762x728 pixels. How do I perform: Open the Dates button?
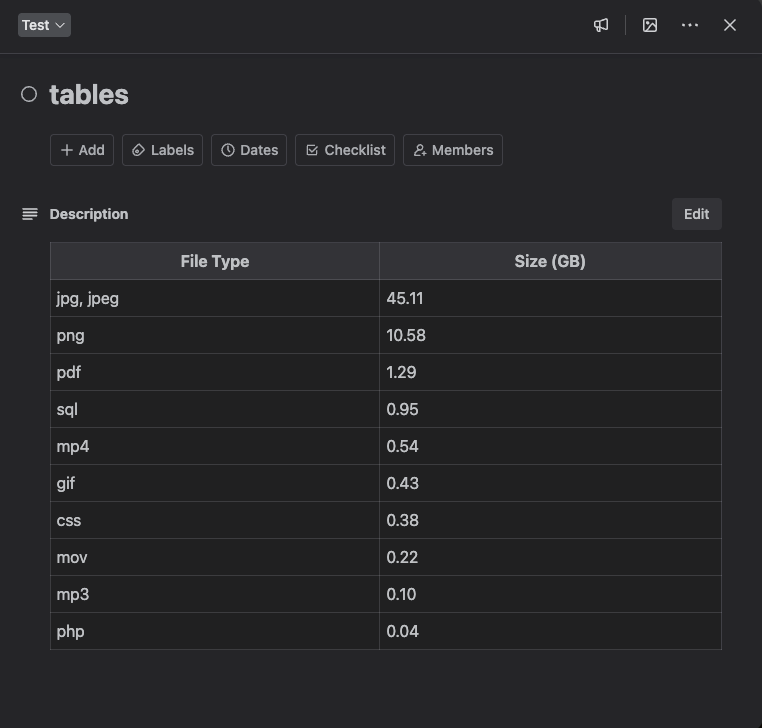coord(249,150)
